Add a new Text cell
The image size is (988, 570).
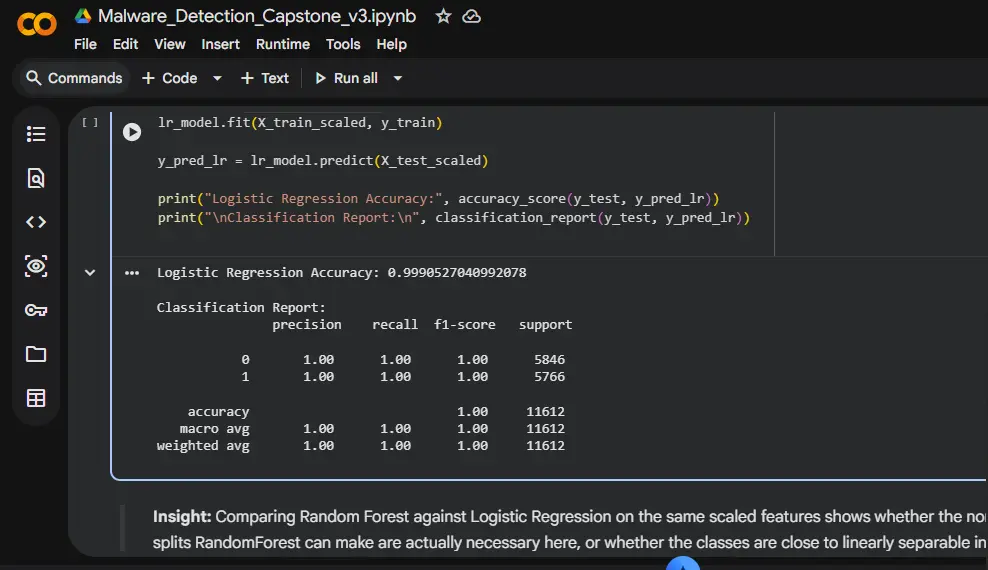tap(265, 78)
